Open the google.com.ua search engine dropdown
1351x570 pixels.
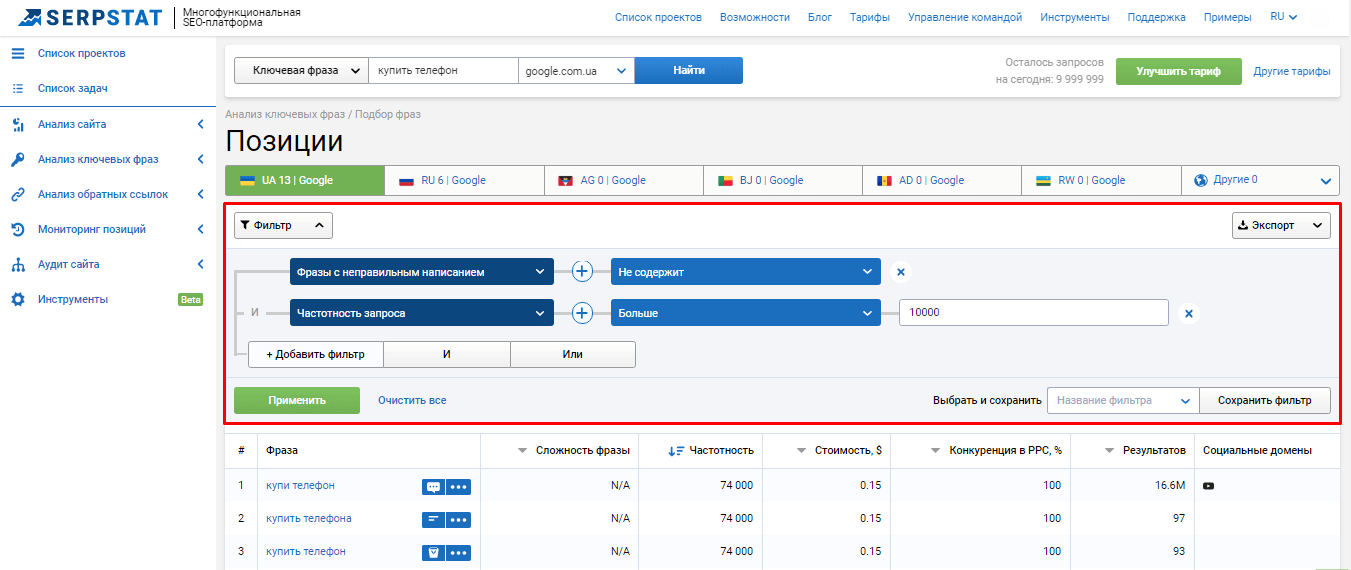[576, 71]
